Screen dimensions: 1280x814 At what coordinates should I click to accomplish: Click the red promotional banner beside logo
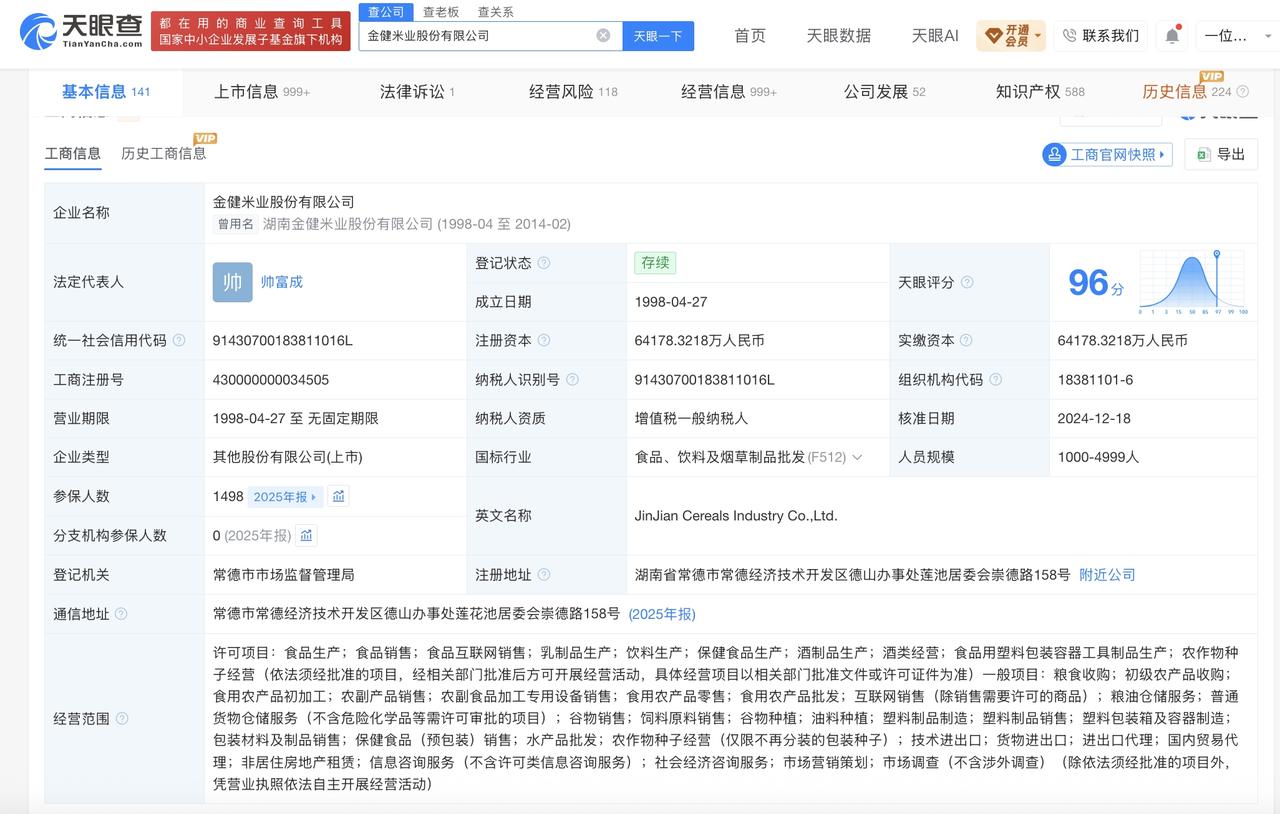click(251, 31)
